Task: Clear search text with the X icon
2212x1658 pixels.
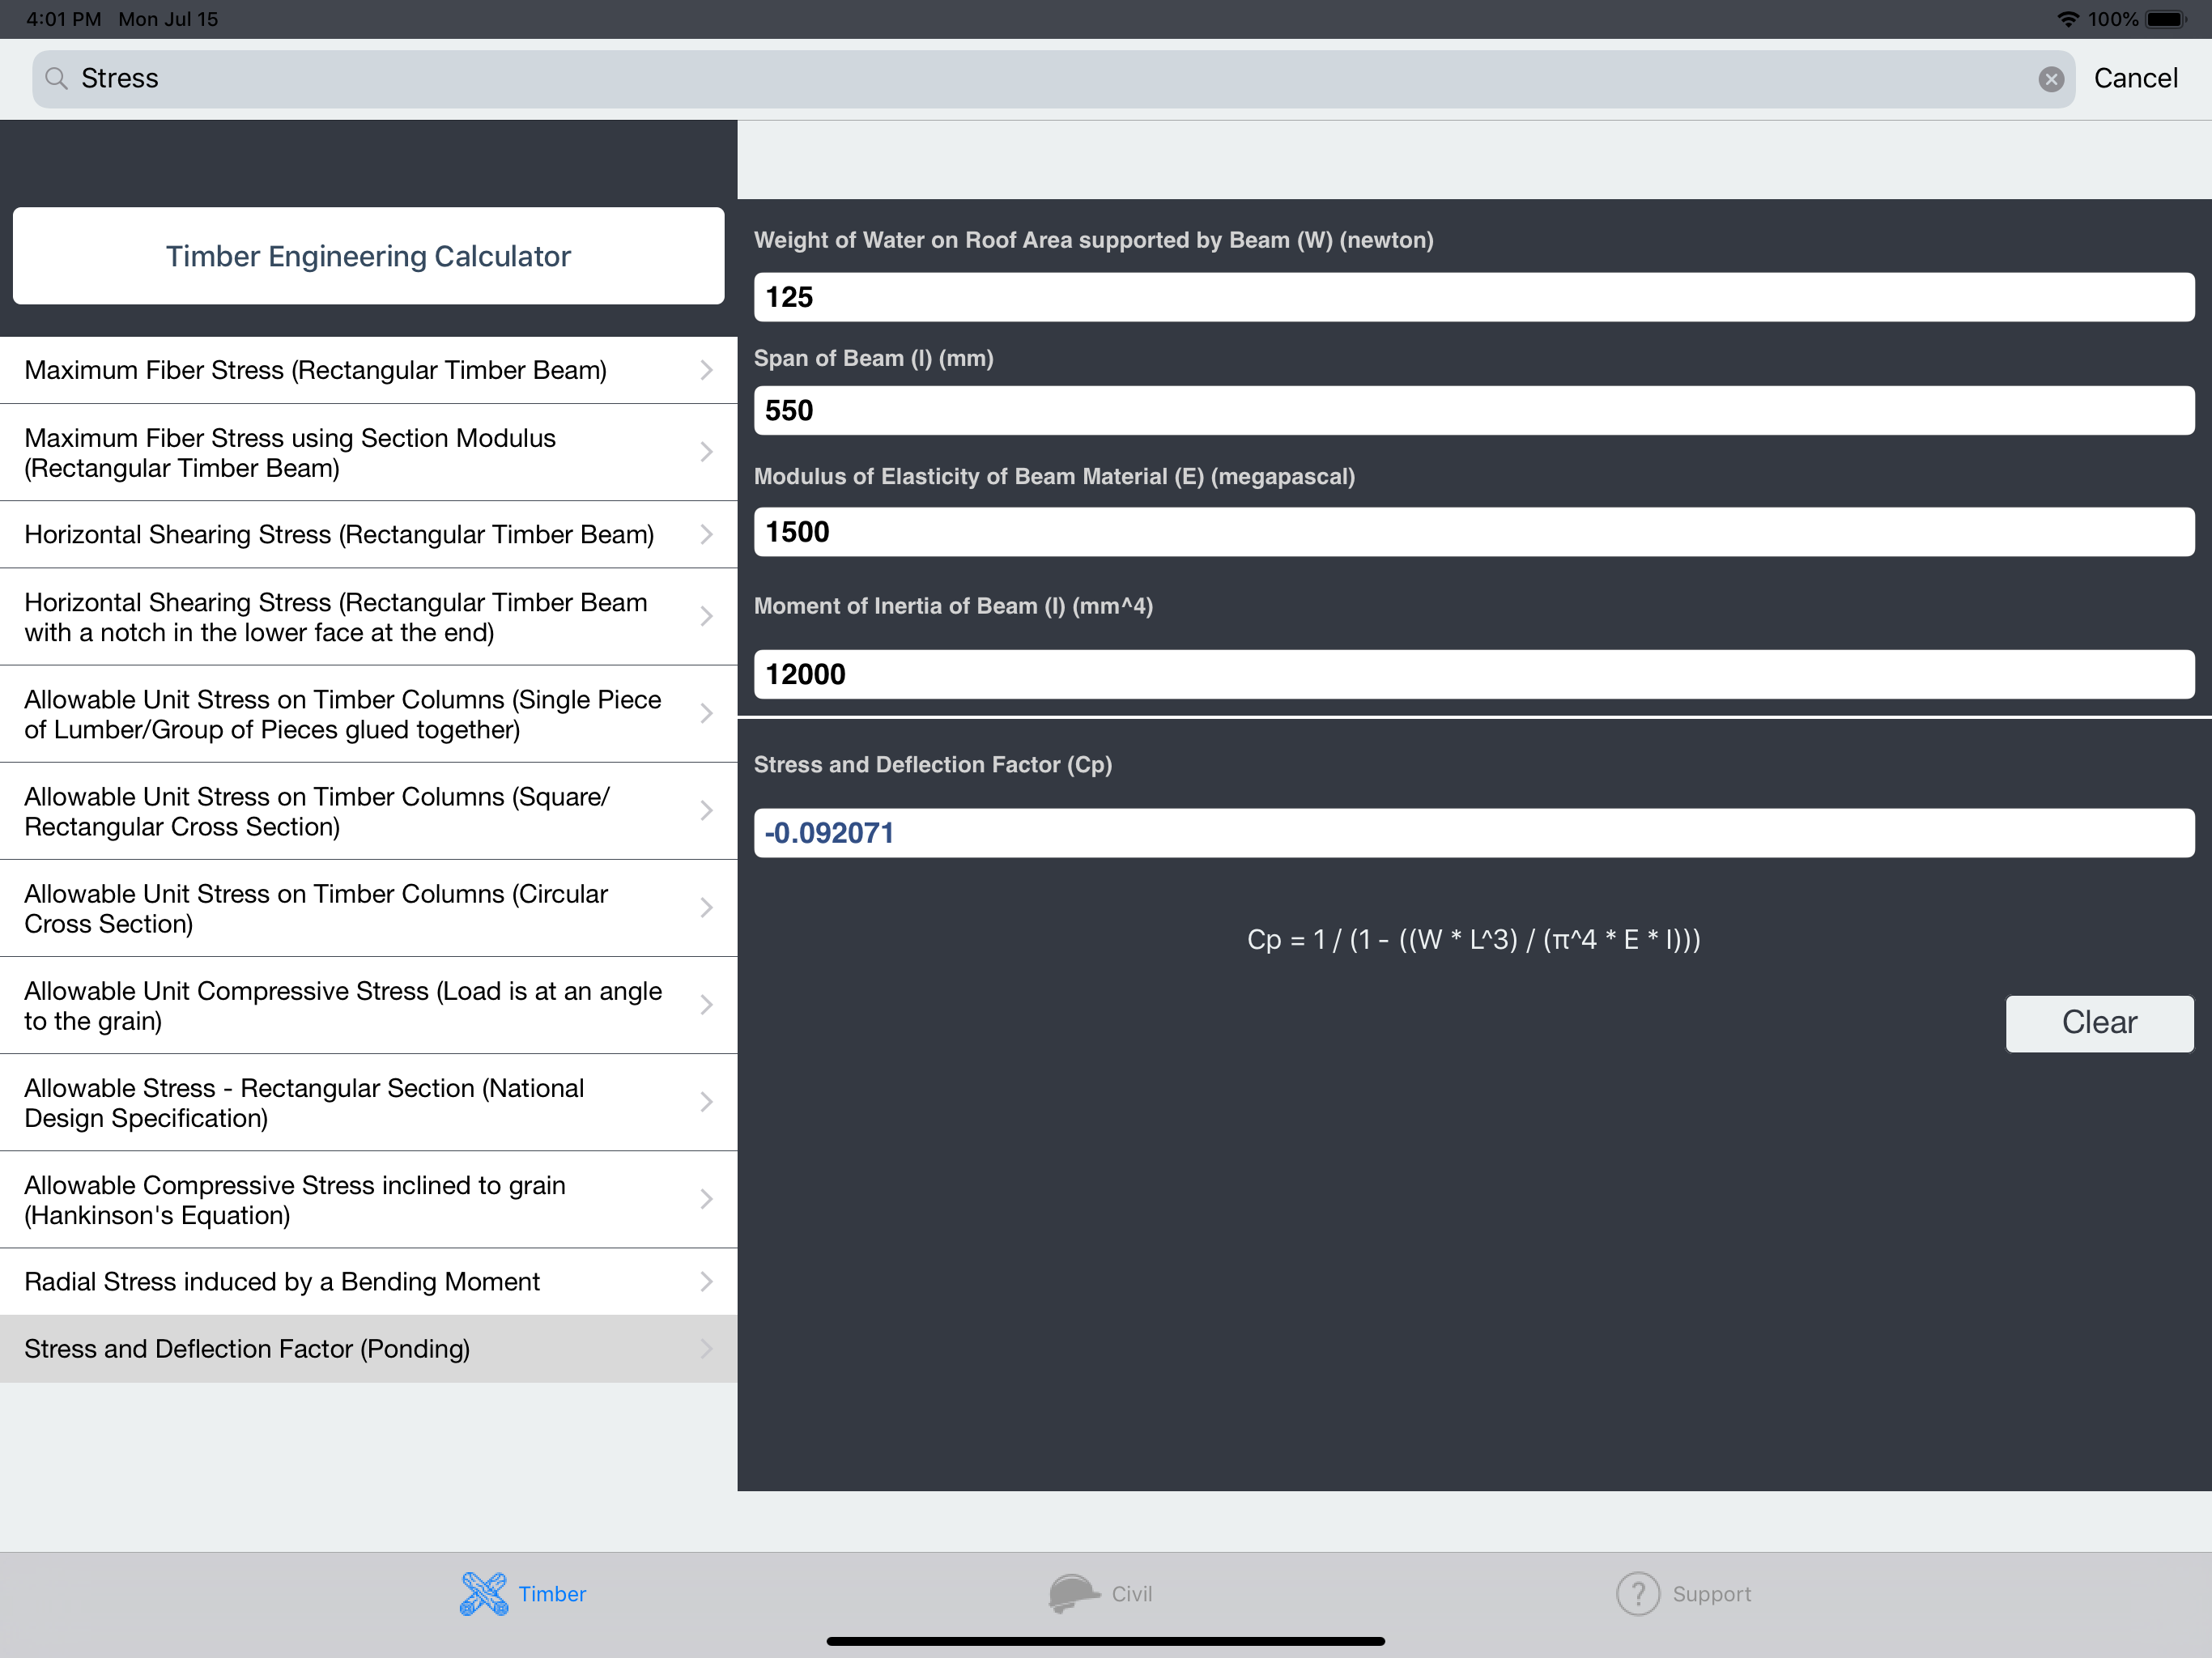Action: tap(2050, 79)
